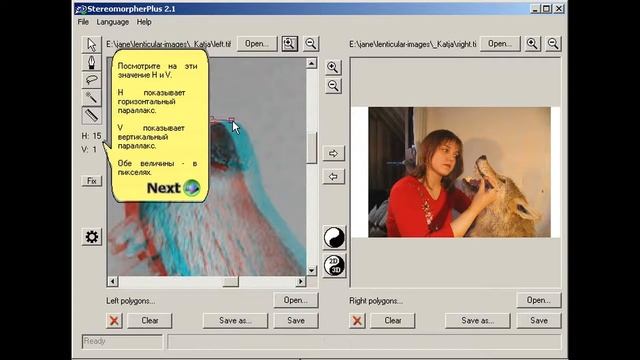This screenshot has width=640, height=360.
Task: Open a right polygons file
Action: tap(538, 300)
